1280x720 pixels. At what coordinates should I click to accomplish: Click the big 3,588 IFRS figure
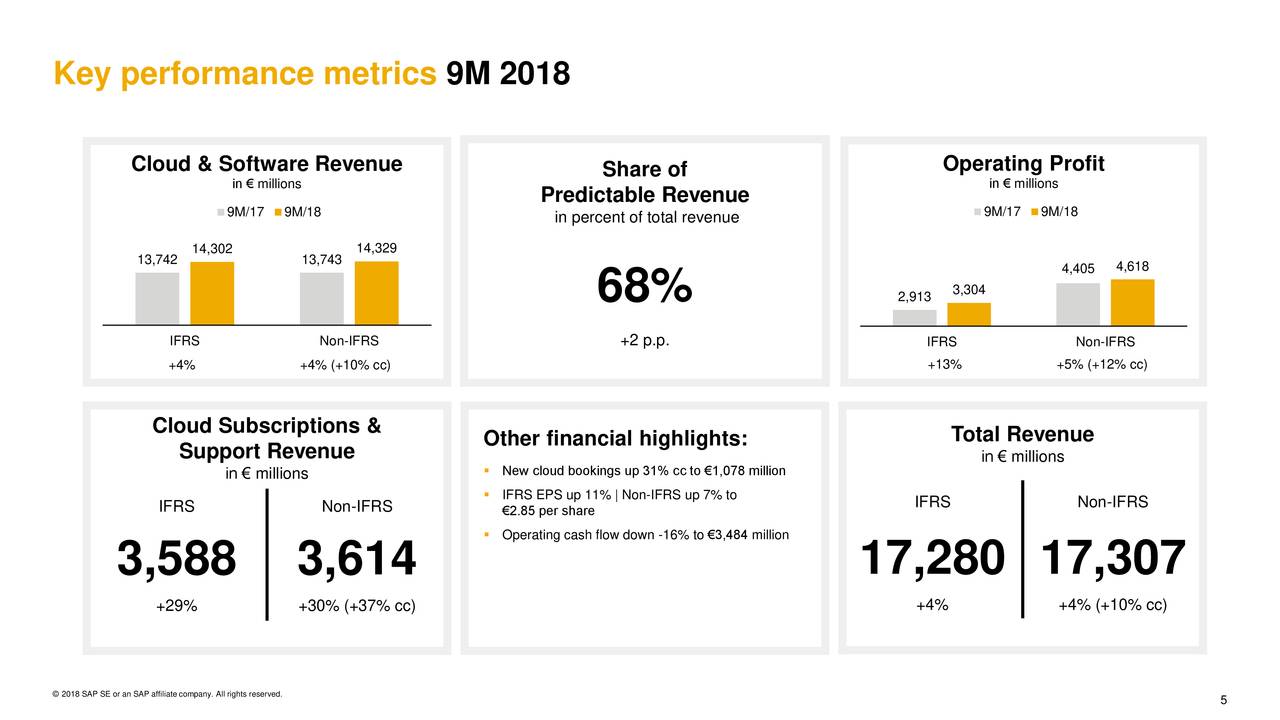click(177, 558)
